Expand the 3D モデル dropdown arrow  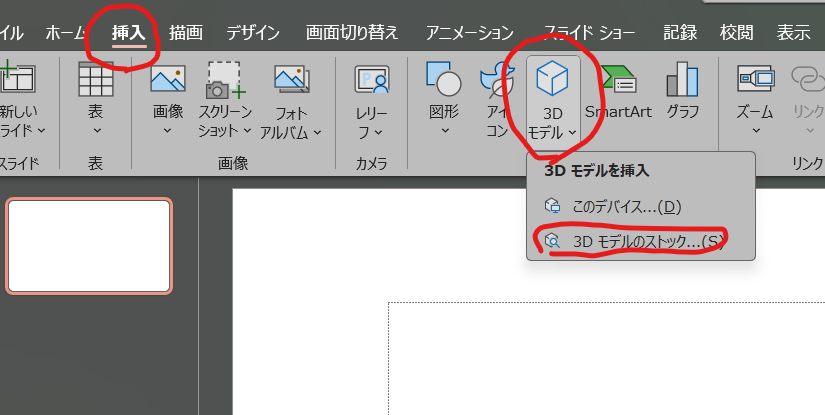point(572,133)
